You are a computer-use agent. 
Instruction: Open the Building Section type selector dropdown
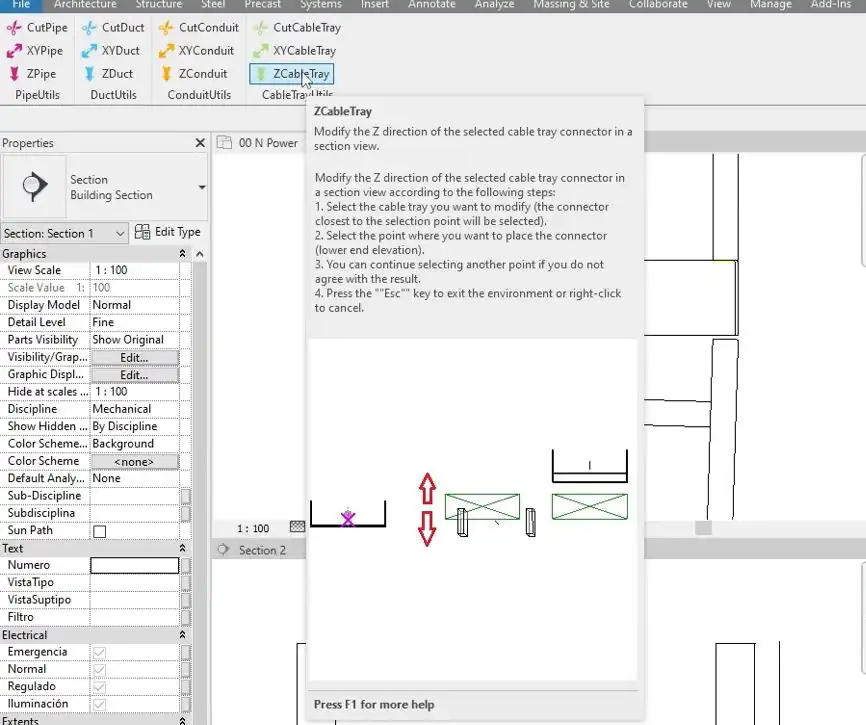tap(105, 187)
